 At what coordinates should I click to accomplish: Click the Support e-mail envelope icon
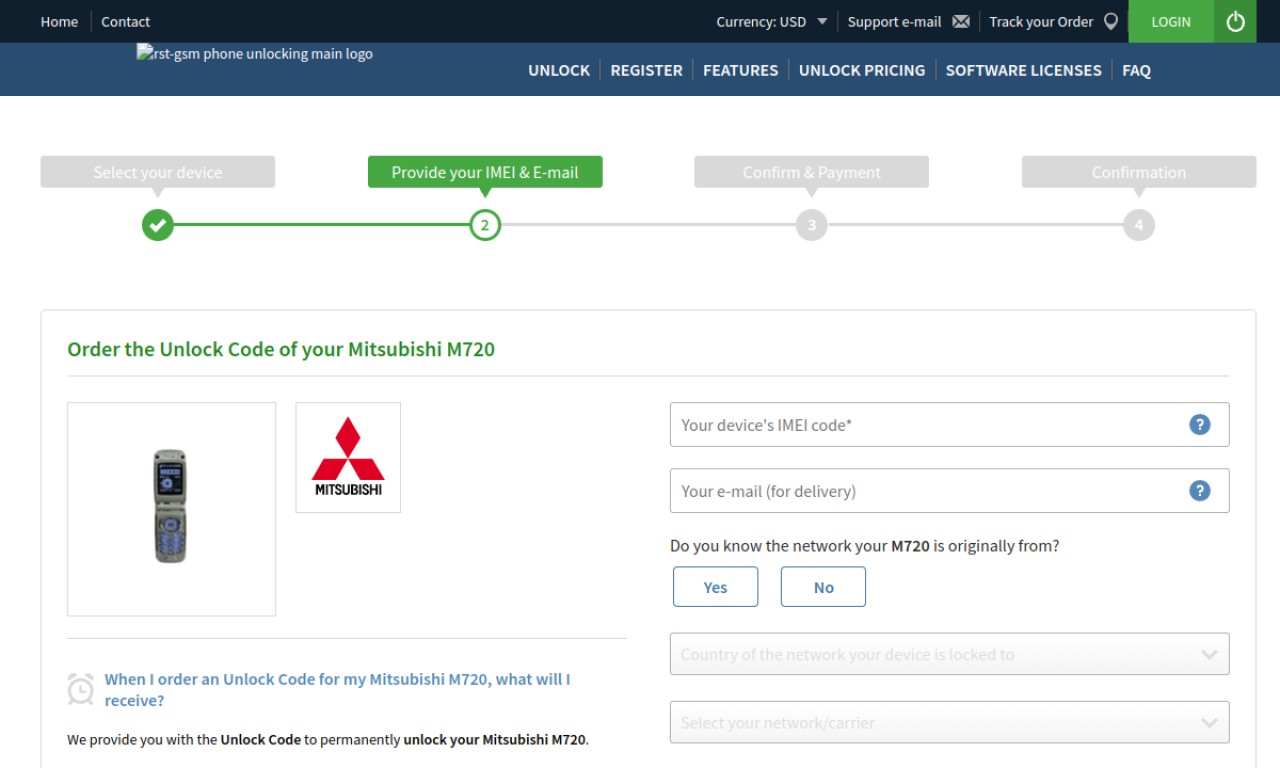(961, 22)
